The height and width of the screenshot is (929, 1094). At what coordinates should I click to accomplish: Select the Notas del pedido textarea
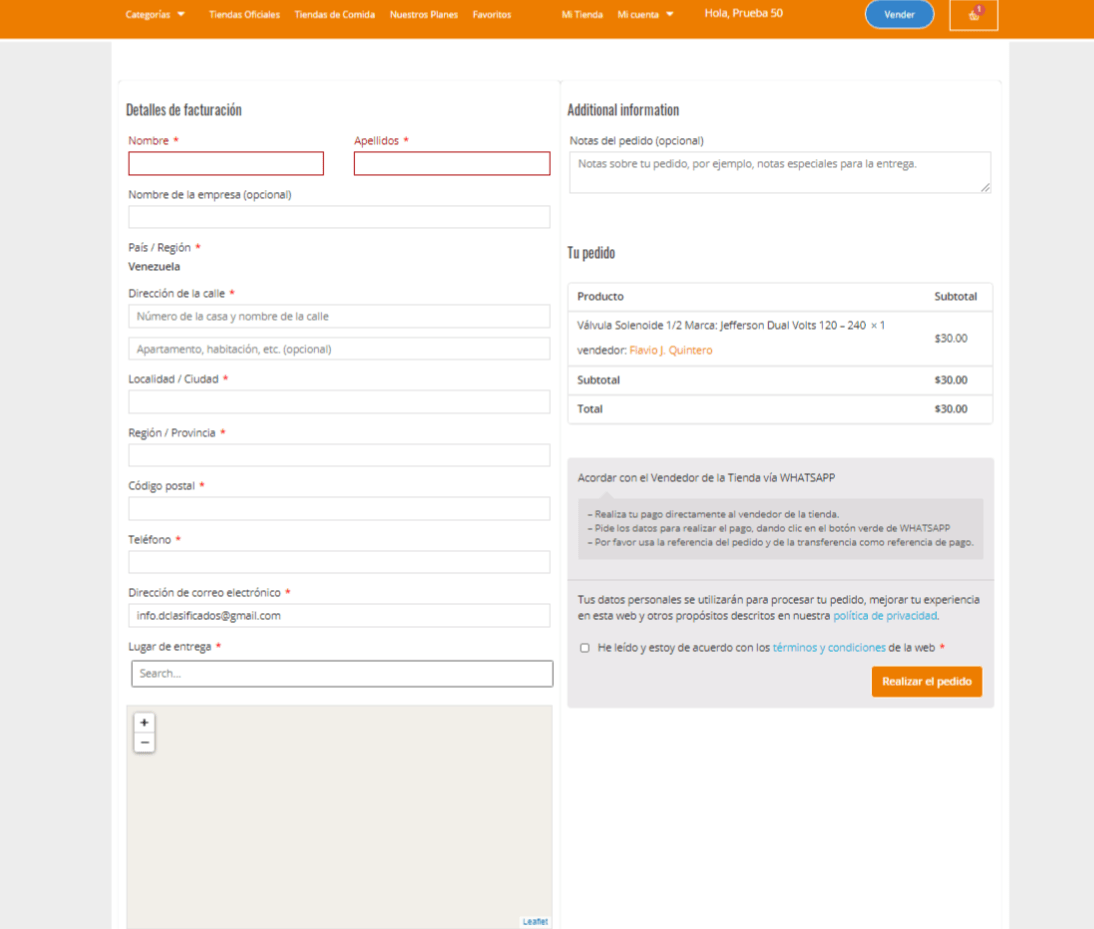tap(779, 172)
